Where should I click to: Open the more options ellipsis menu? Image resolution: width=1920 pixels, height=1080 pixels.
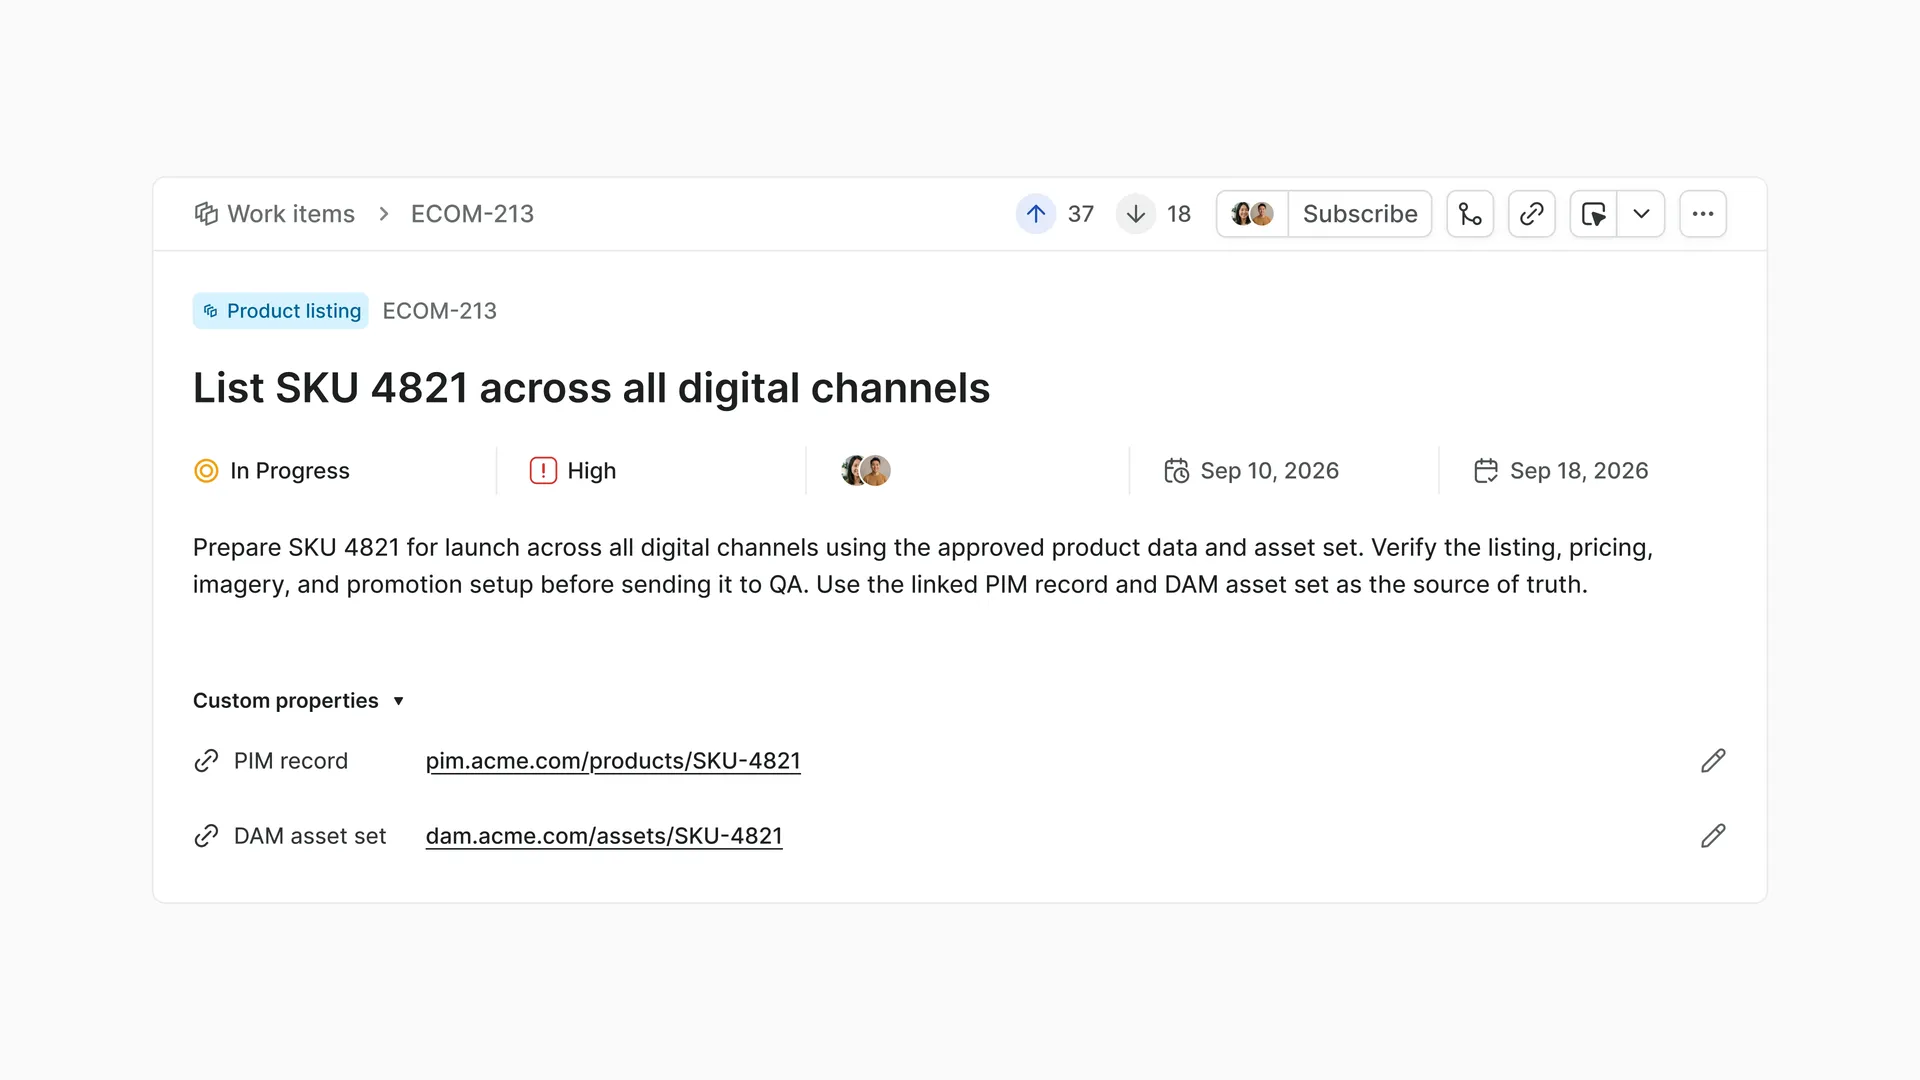pyautogui.click(x=1703, y=214)
